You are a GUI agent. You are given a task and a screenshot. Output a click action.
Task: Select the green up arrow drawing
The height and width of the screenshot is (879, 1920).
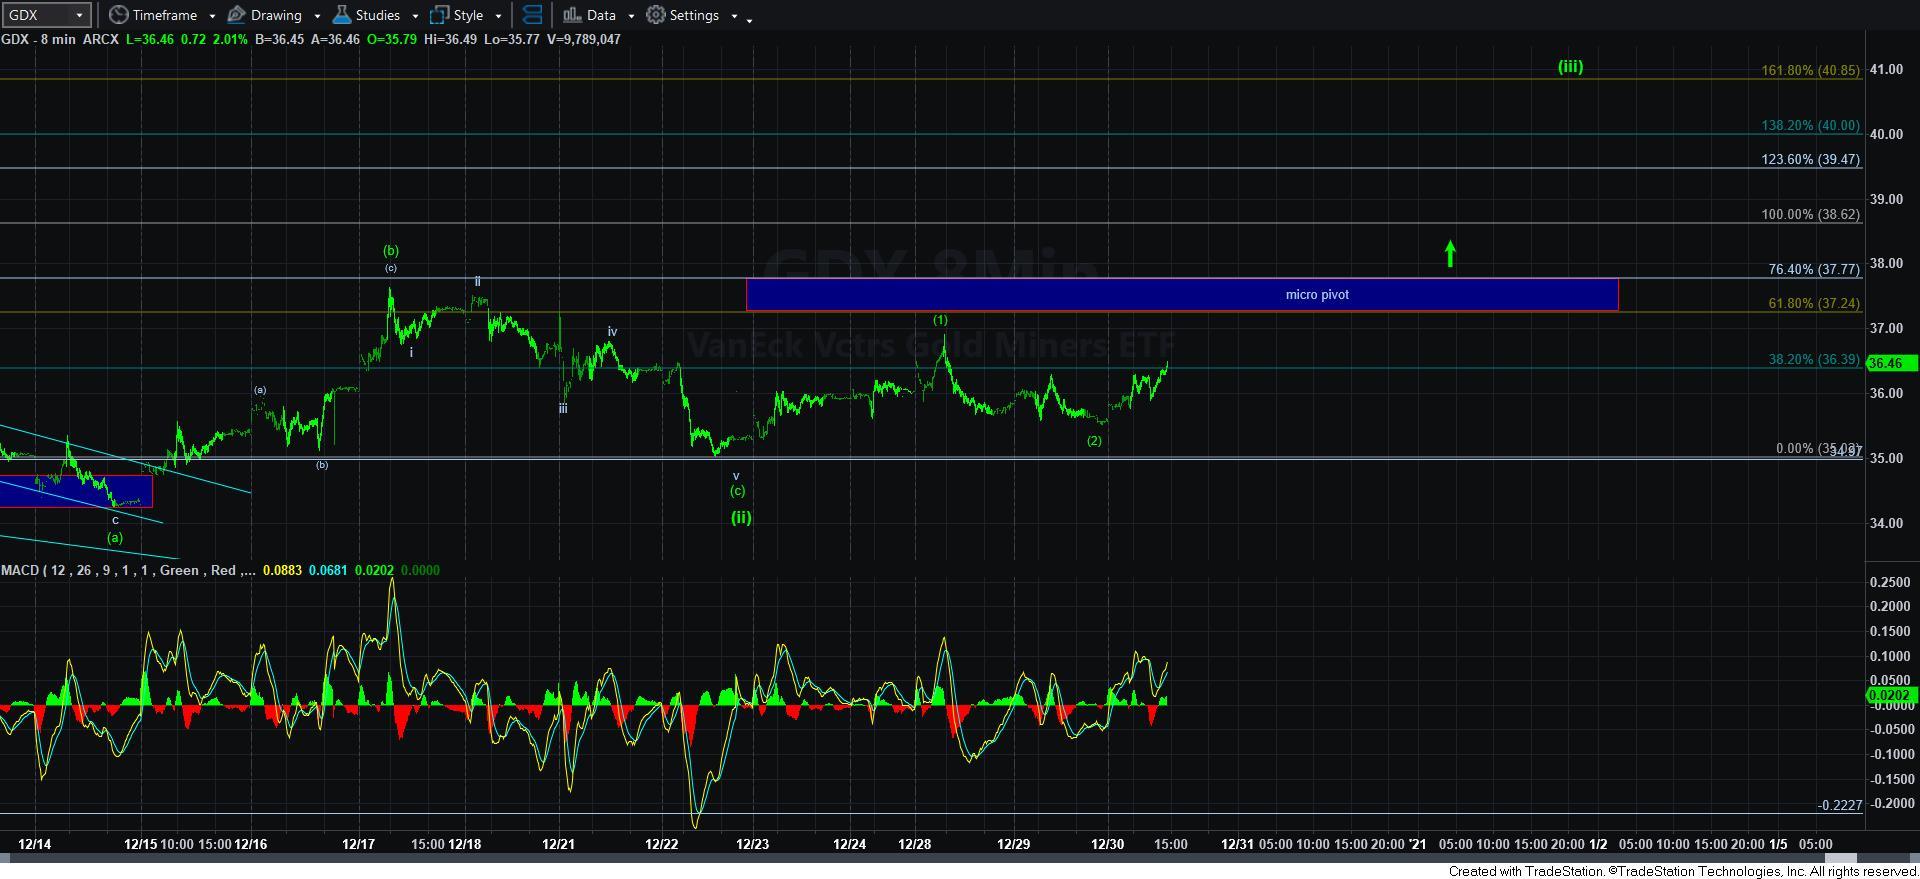tap(1450, 254)
